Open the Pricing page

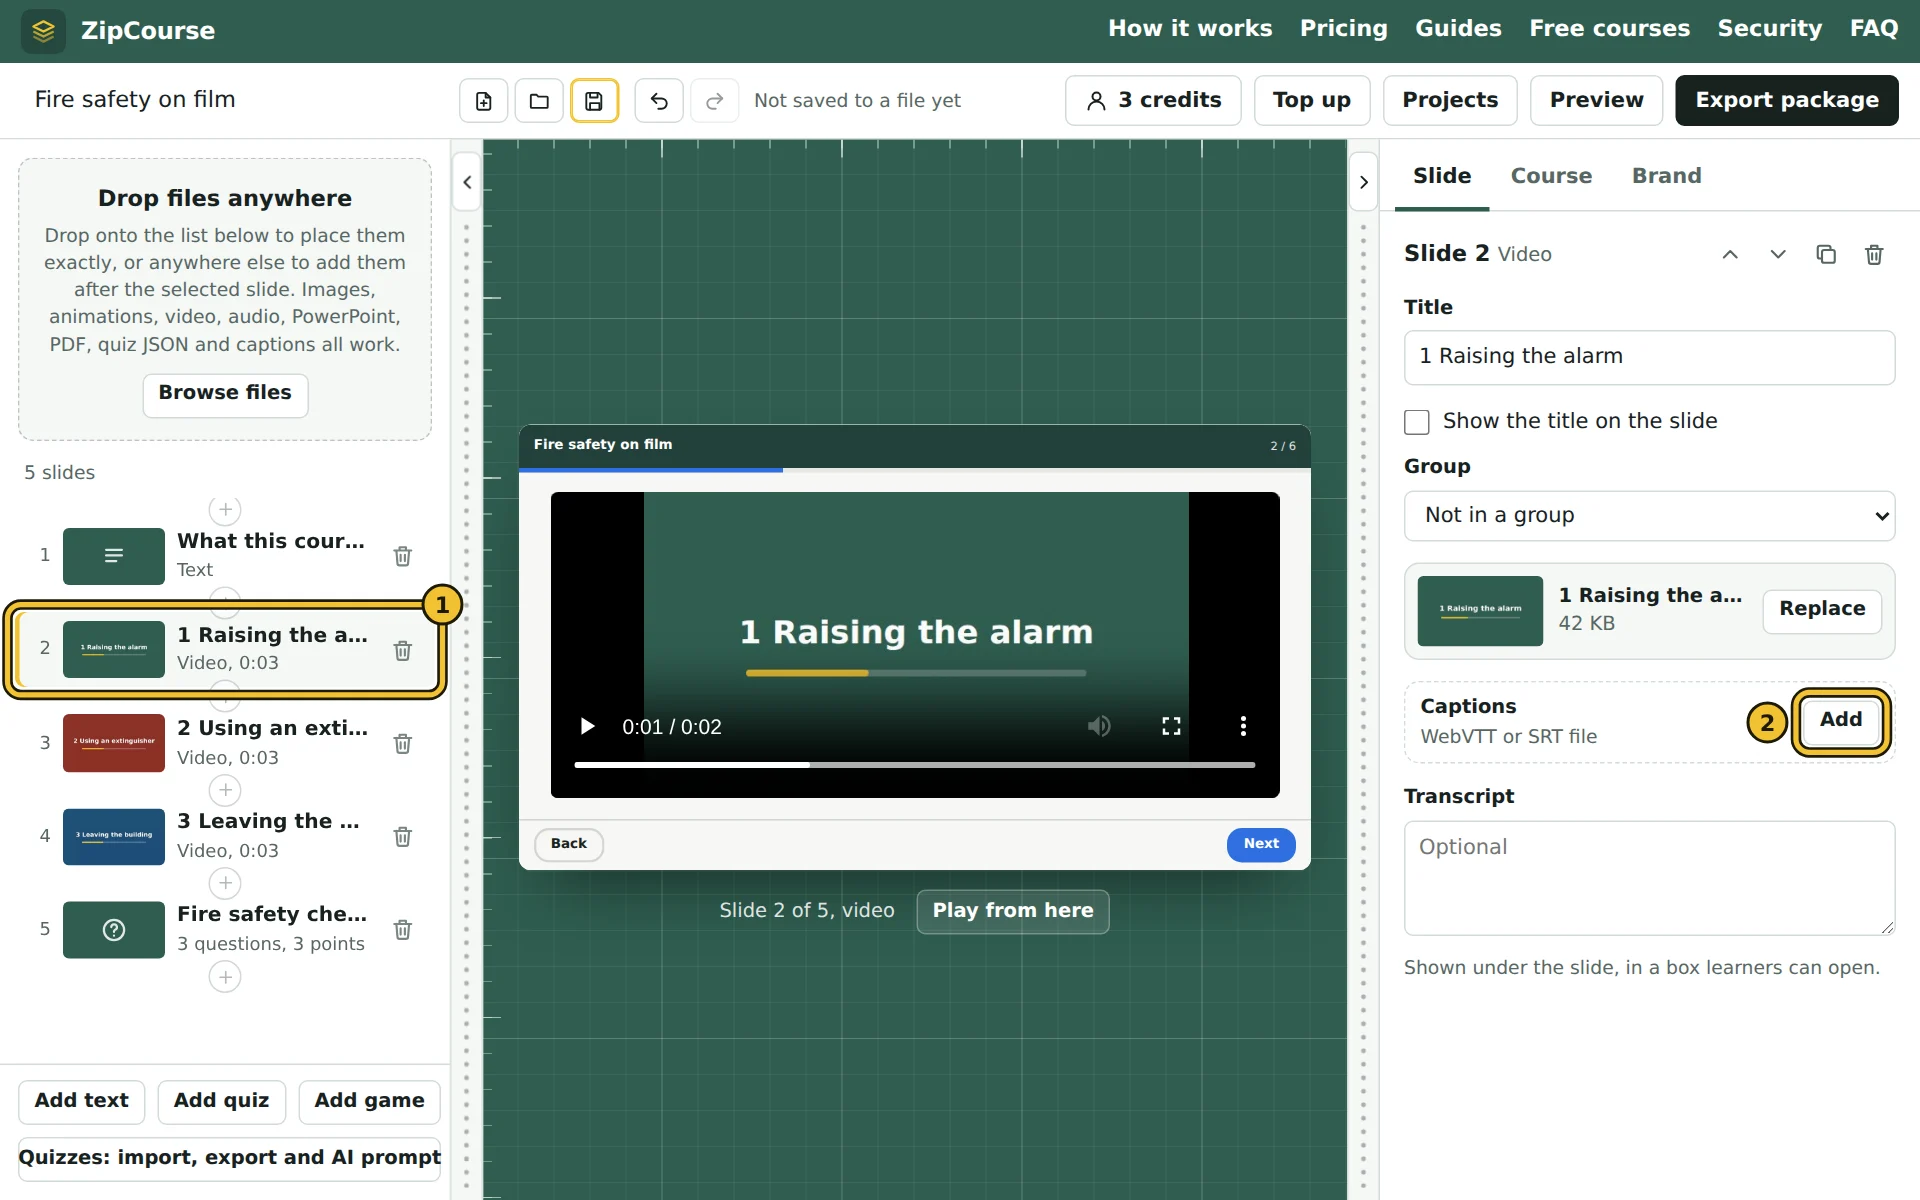[1343, 29]
